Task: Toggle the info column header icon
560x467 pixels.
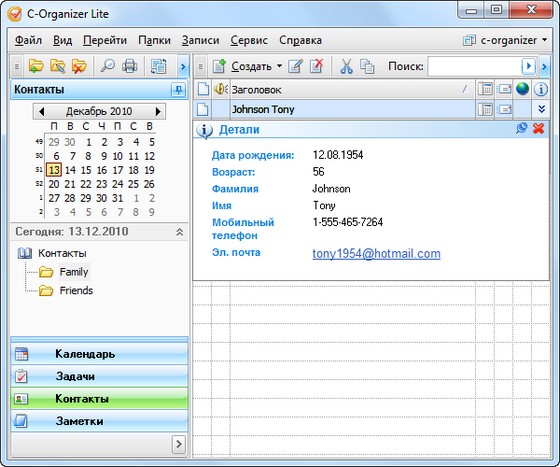Action: [541, 89]
